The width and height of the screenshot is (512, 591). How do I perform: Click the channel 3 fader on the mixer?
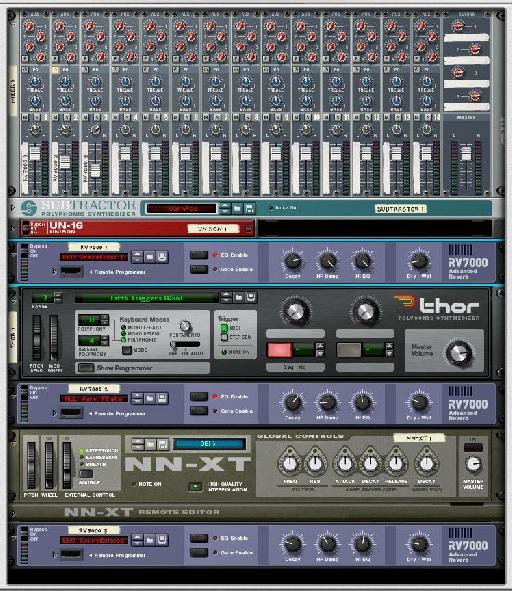pos(95,171)
